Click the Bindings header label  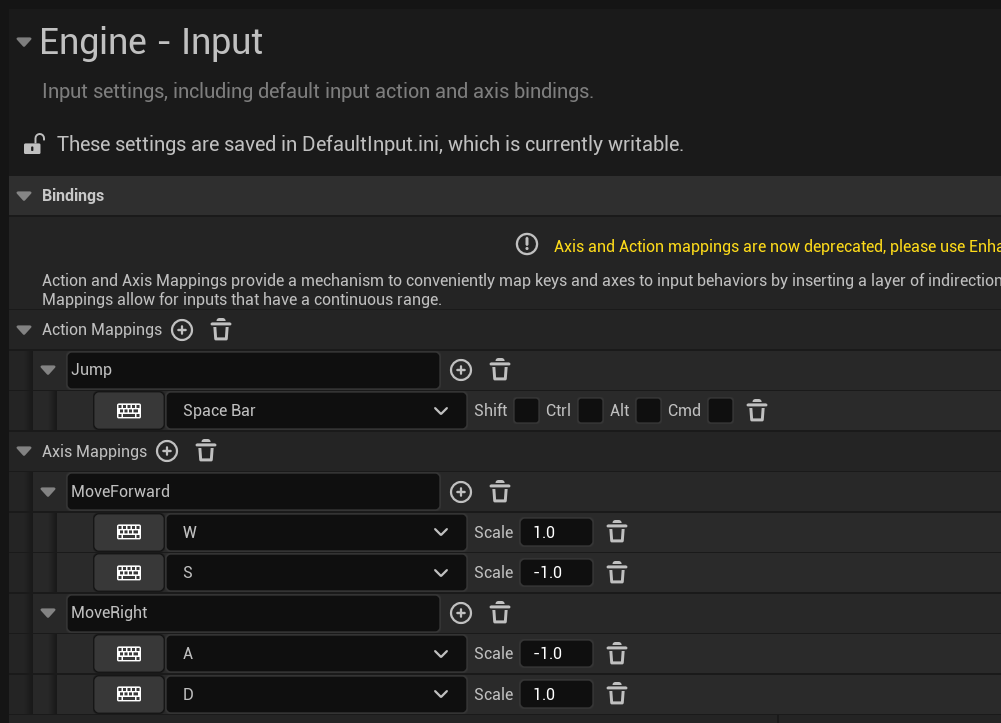click(73, 196)
